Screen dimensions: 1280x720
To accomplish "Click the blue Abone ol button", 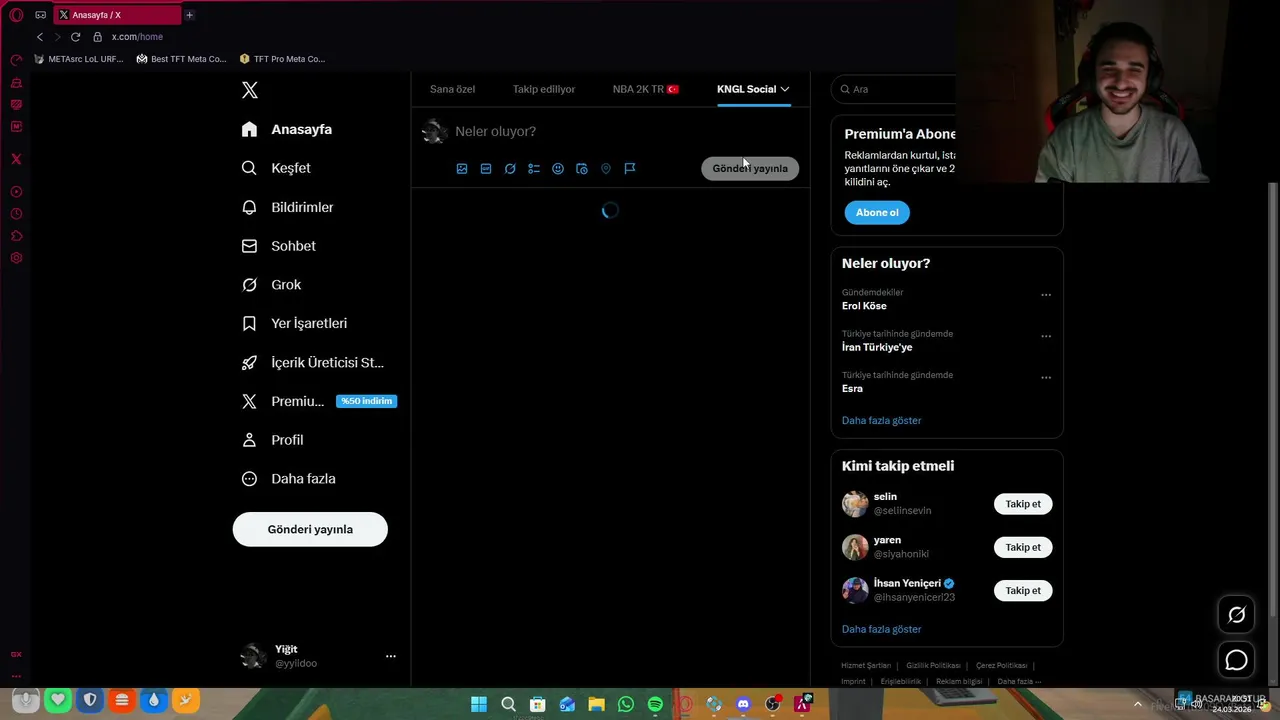I will click(877, 212).
